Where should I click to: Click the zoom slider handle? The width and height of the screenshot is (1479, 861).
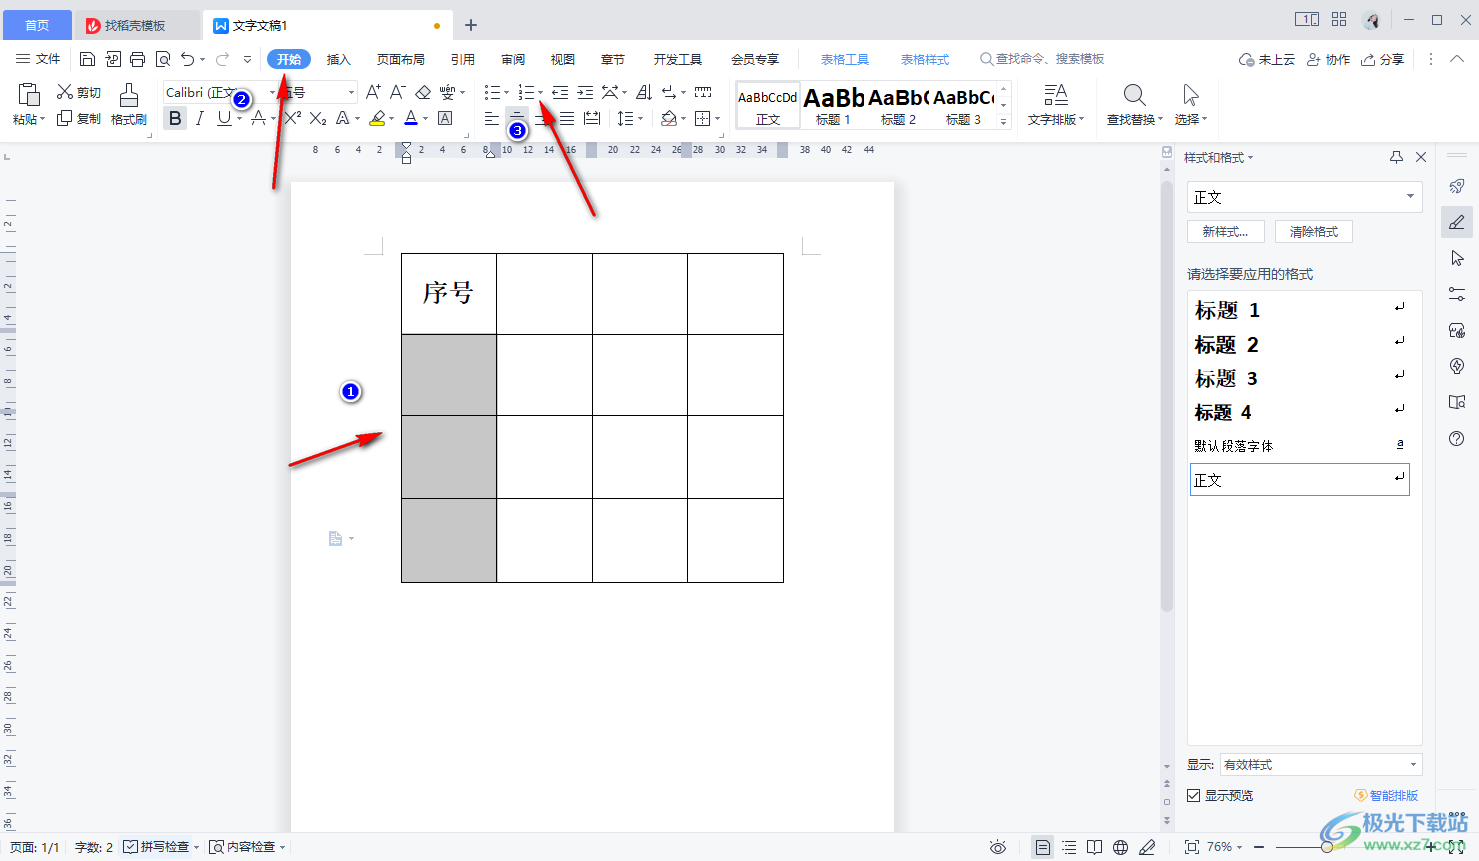click(1327, 847)
